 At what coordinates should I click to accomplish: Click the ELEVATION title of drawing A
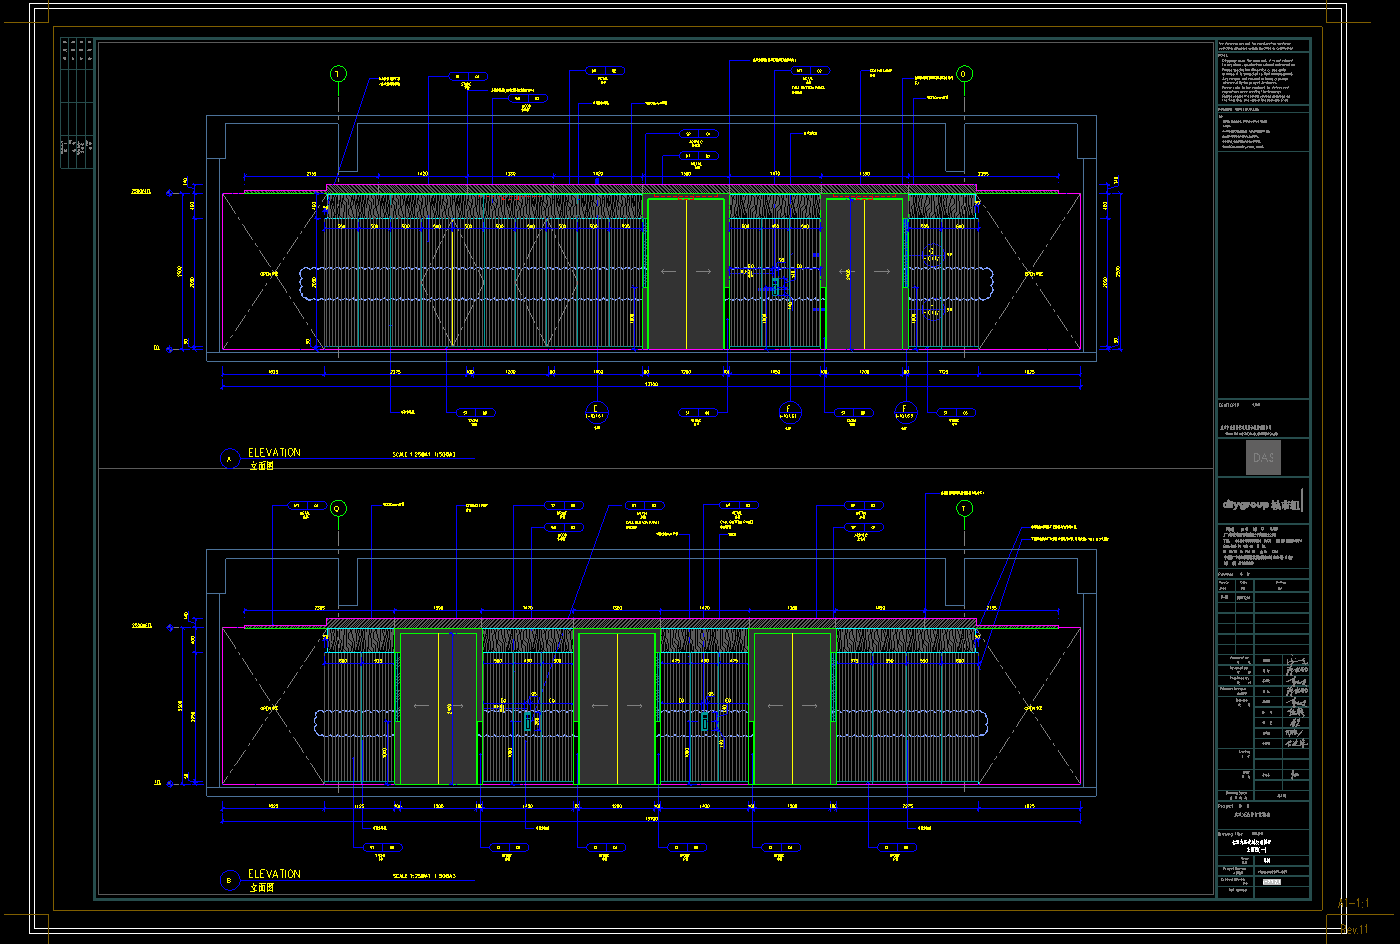click(274, 452)
